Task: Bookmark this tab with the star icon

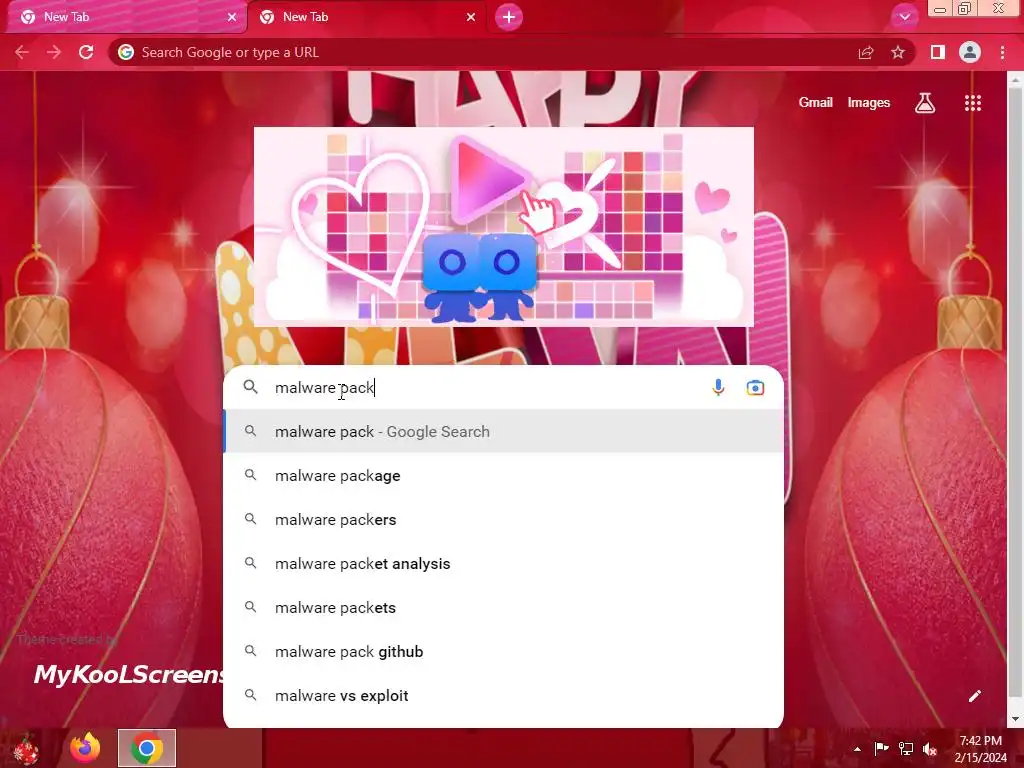Action: (898, 52)
